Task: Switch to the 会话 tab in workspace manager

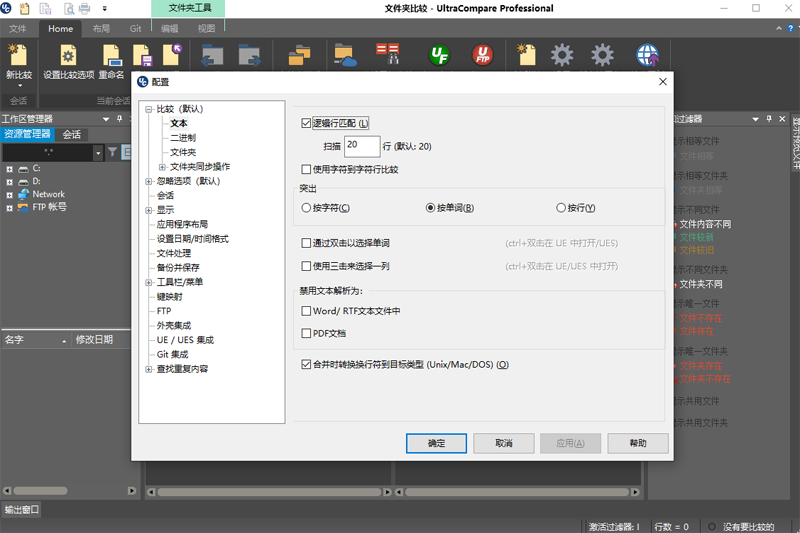Action: 72,134
